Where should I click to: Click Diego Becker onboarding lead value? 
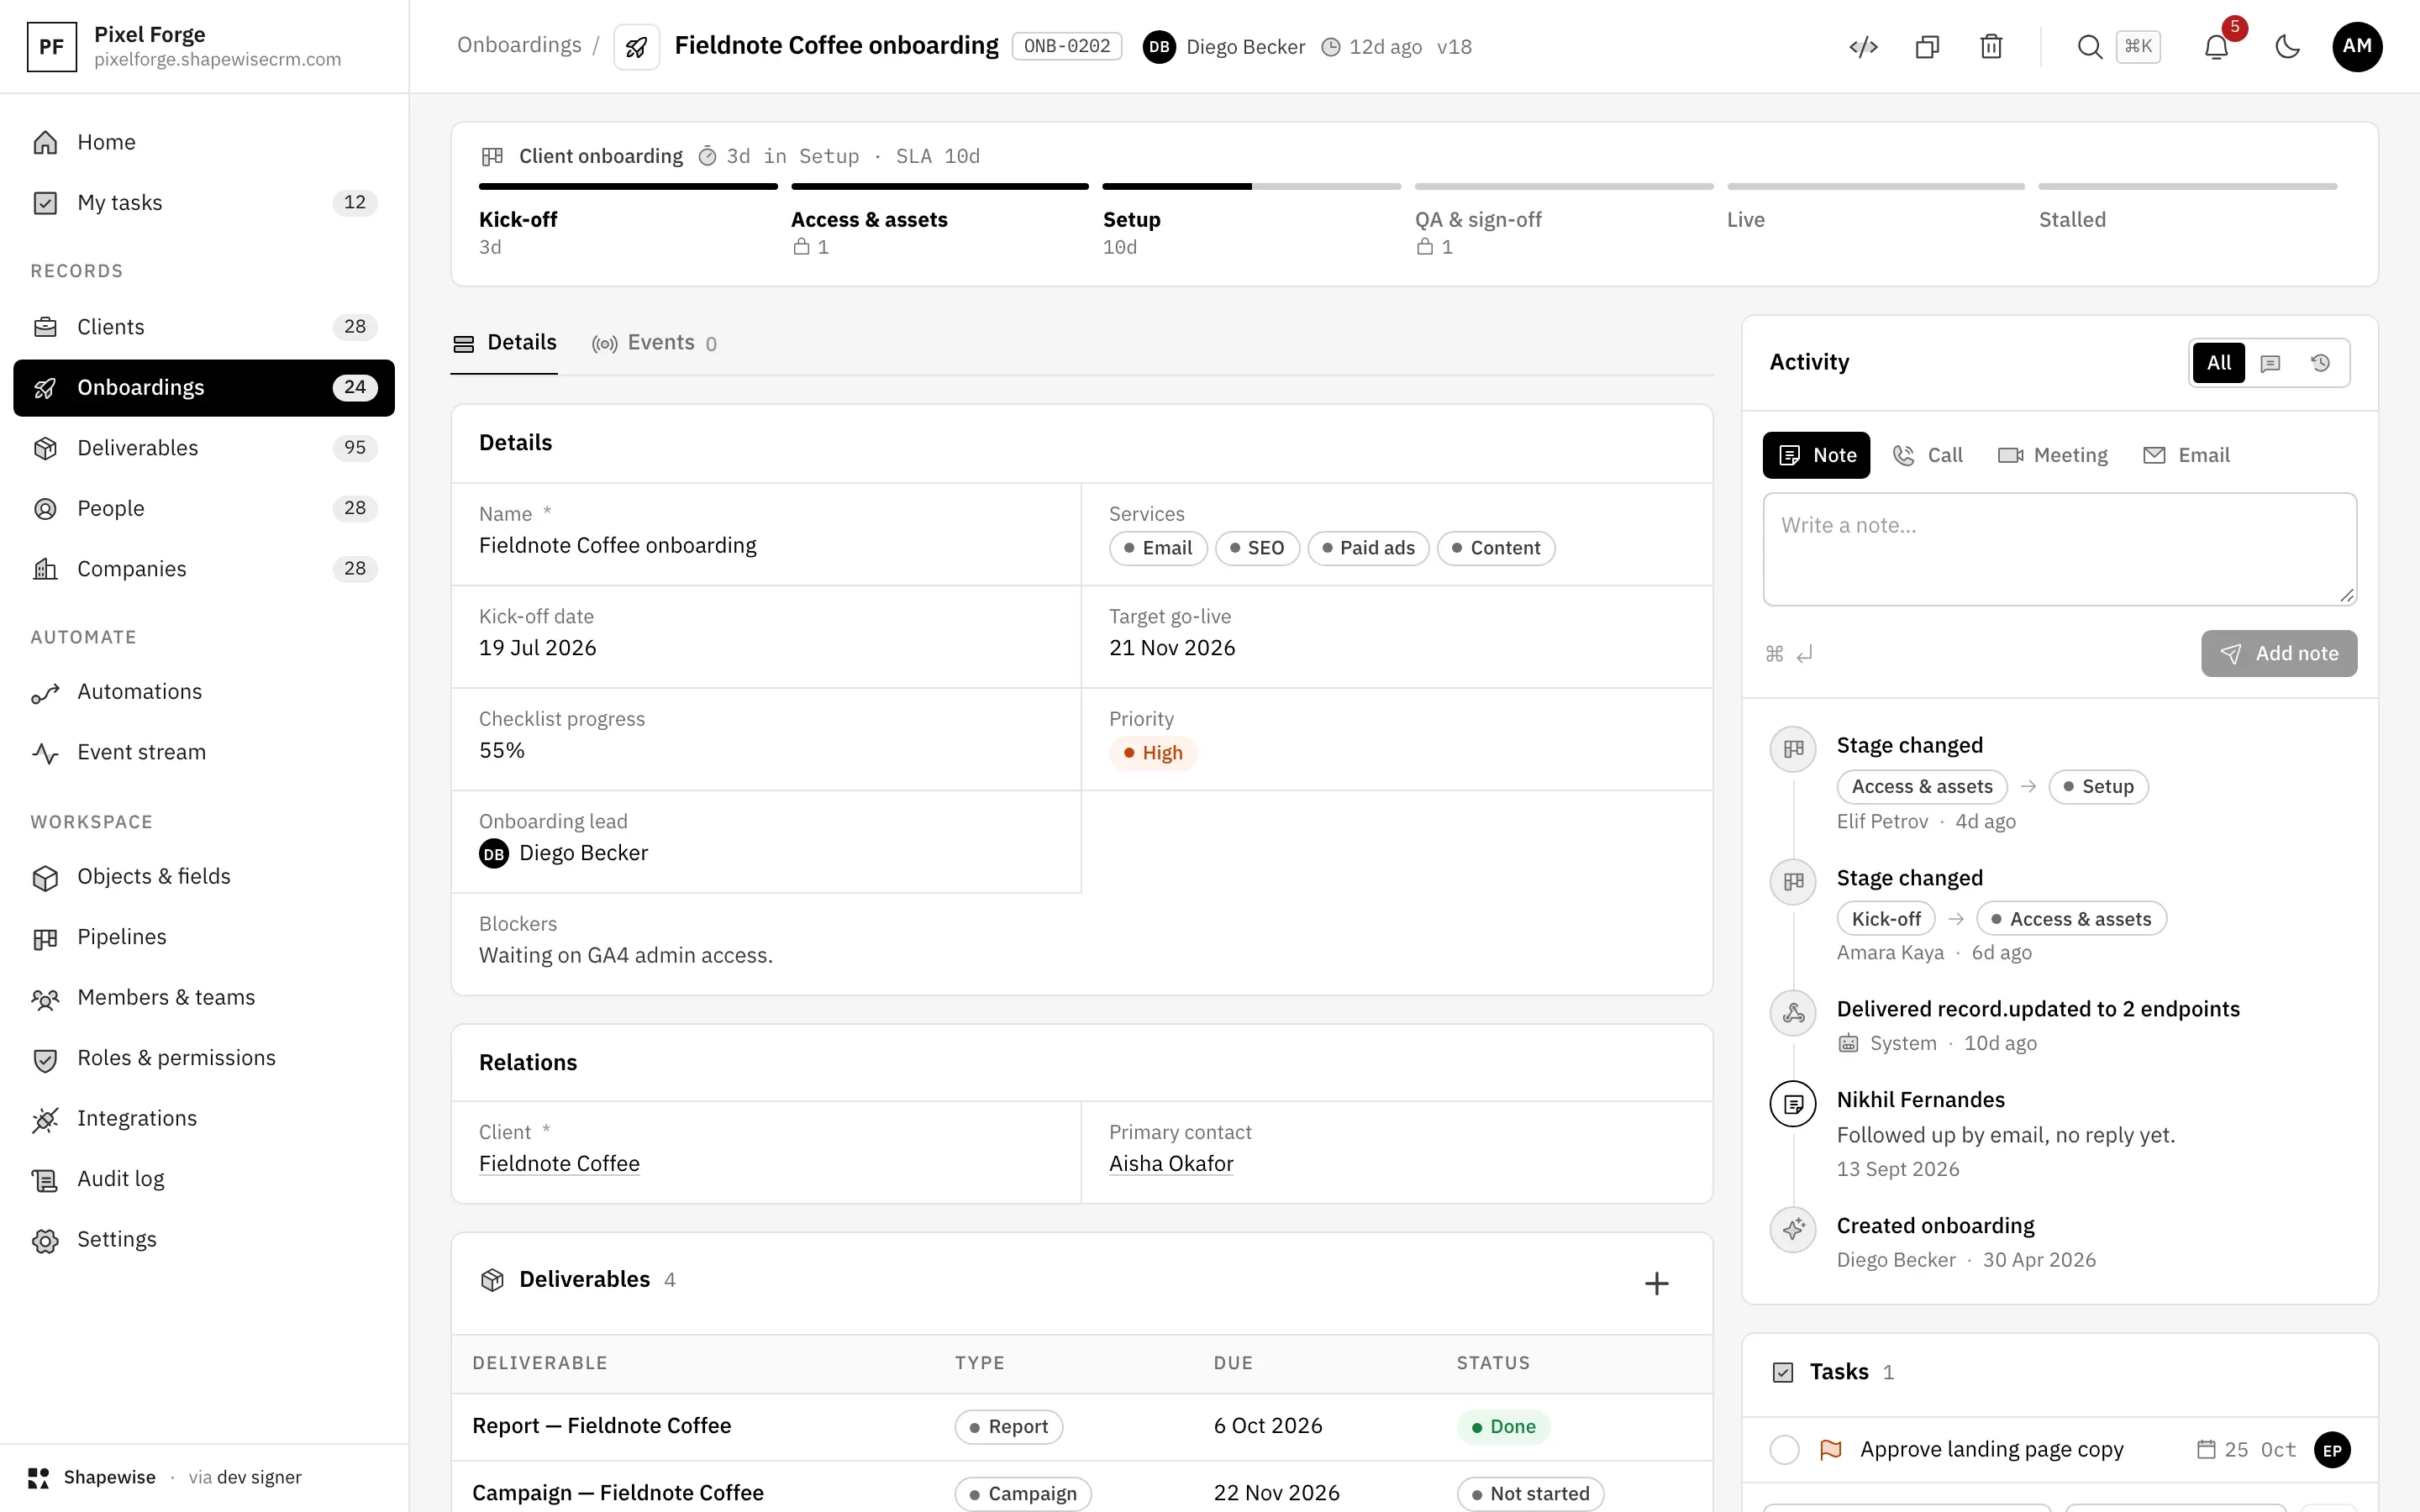[x=564, y=853]
